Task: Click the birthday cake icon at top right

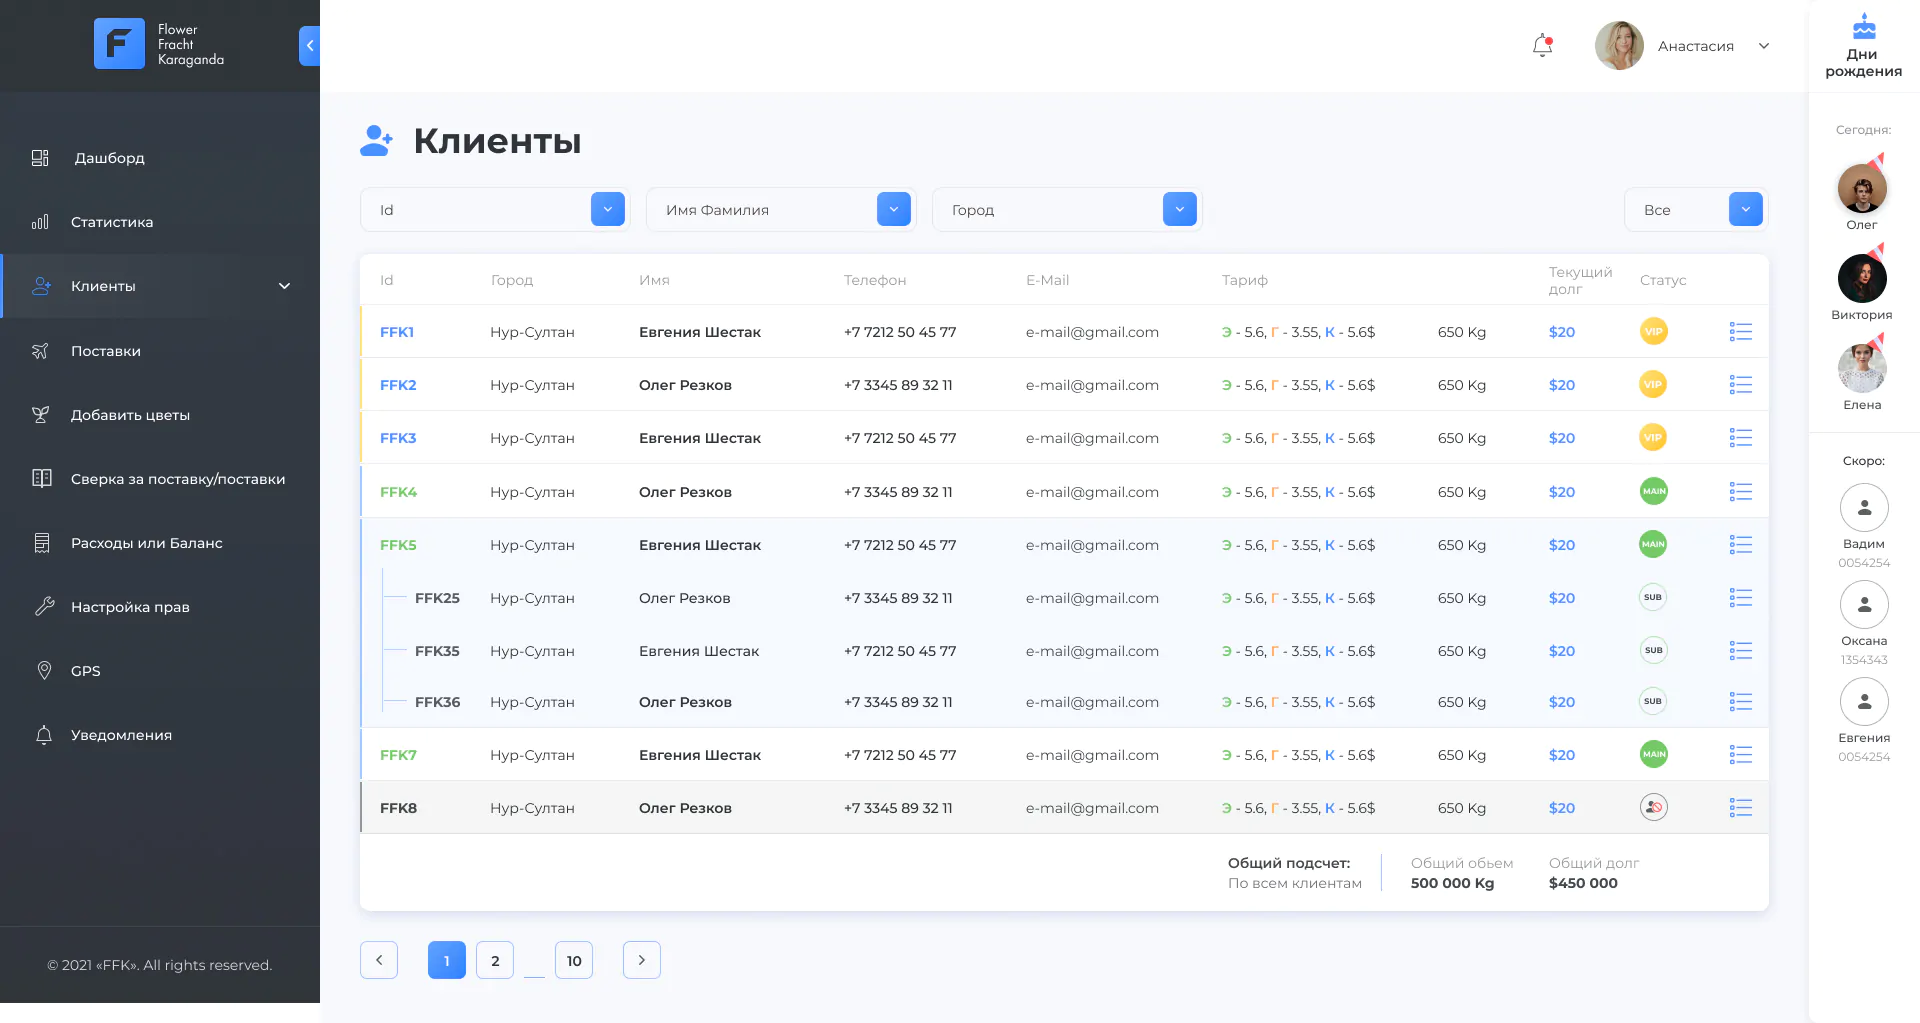Action: tap(1864, 26)
